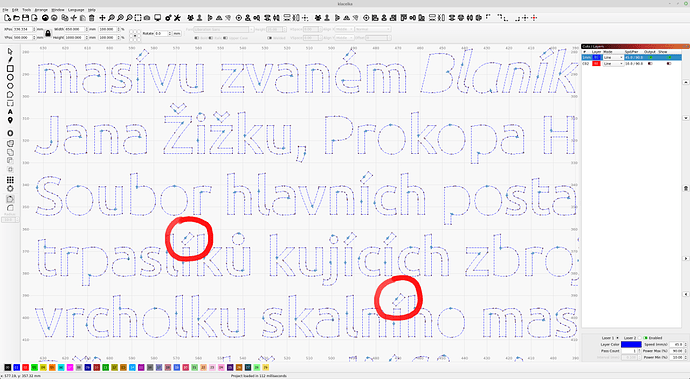
Task: Open the Circular array tool
Action: [x=10, y=189]
